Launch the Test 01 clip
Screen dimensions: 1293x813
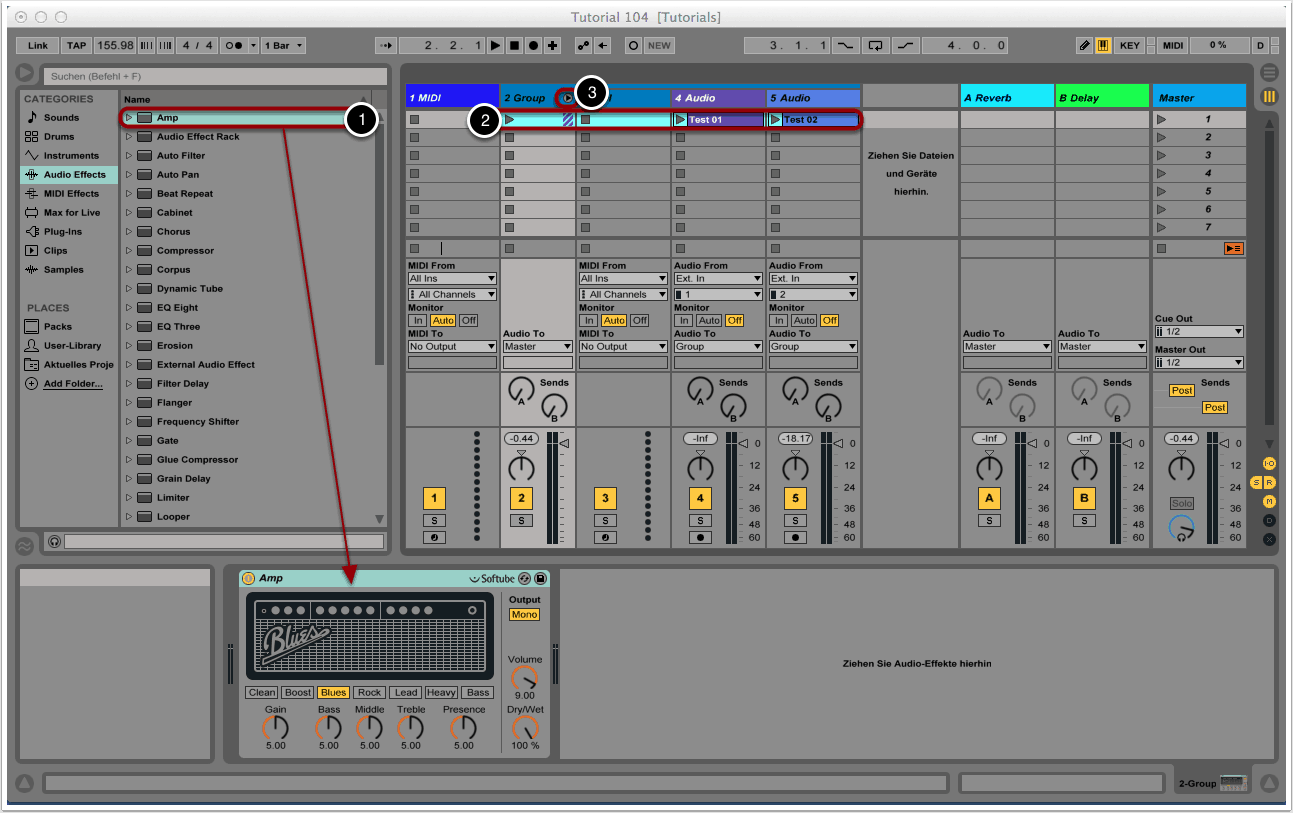[x=681, y=120]
